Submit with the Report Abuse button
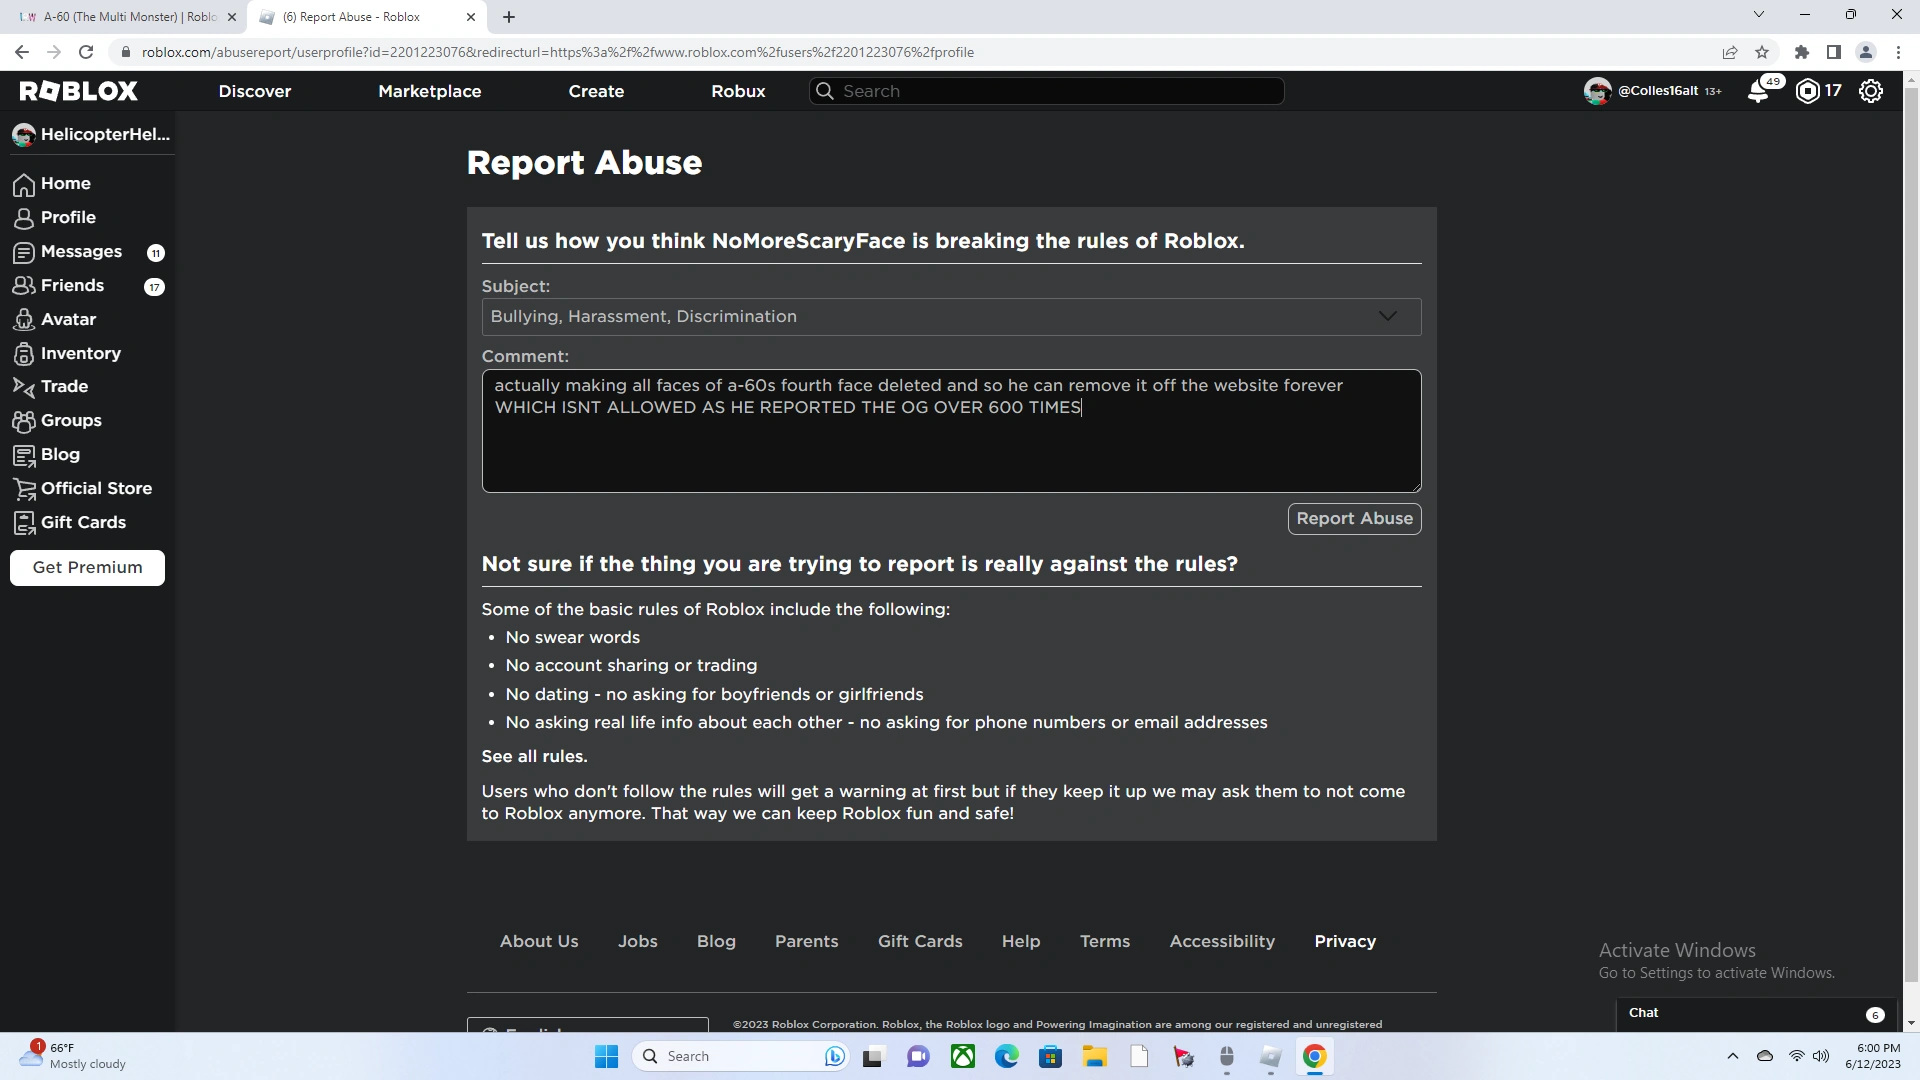The height and width of the screenshot is (1080, 1920). pyautogui.click(x=1354, y=519)
